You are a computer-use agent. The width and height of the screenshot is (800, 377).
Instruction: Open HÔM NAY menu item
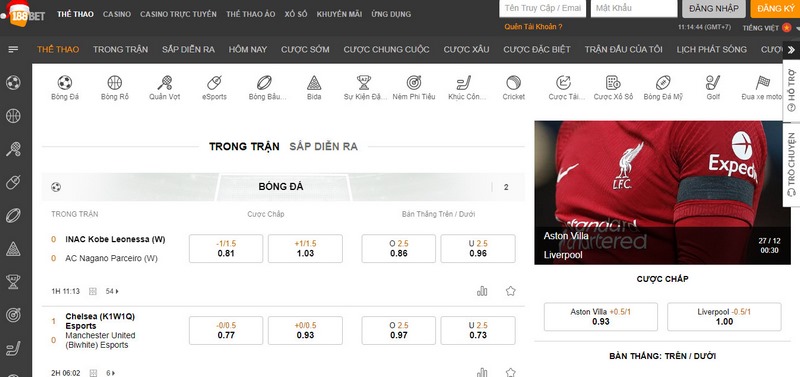[248, 49]
